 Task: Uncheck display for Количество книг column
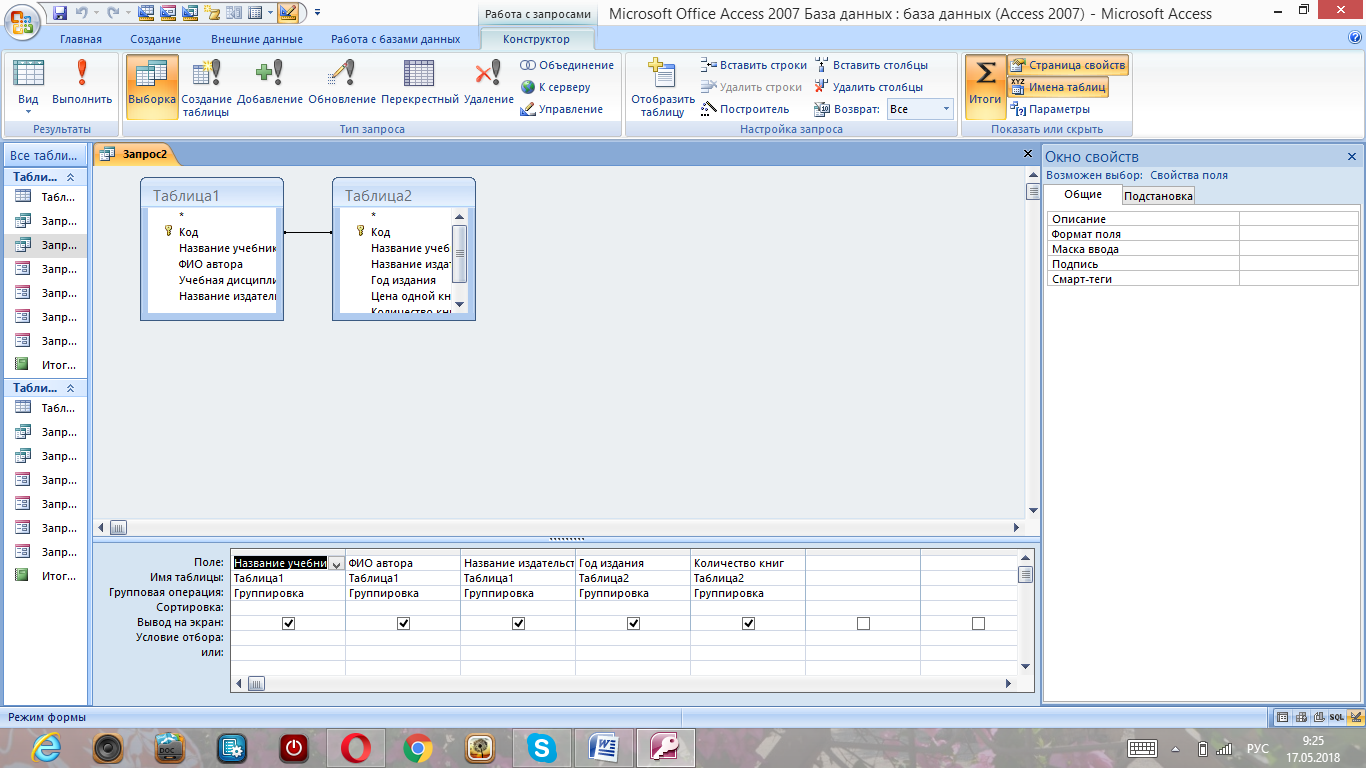tap(749, 623)
